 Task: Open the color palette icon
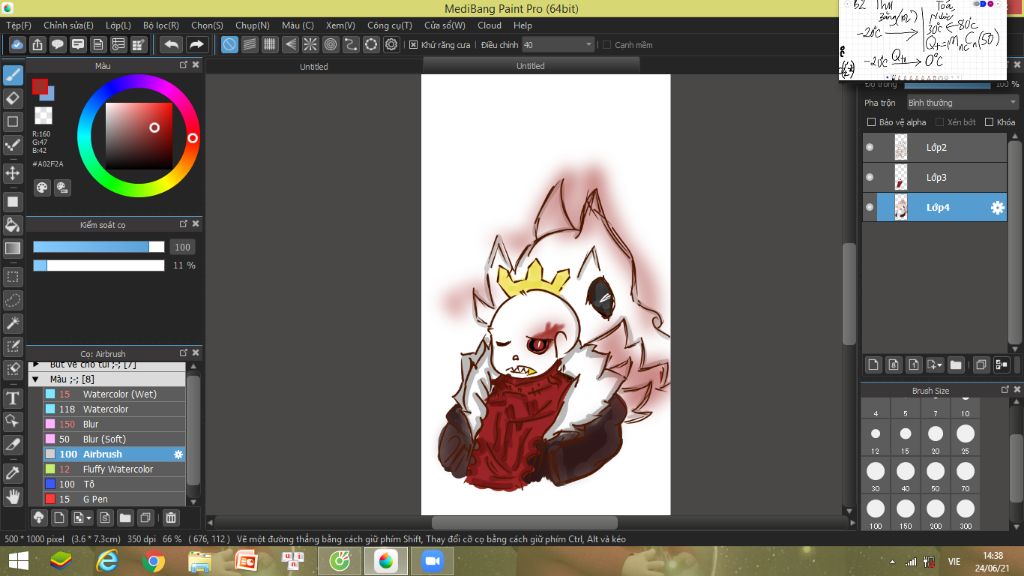[42, 187]
